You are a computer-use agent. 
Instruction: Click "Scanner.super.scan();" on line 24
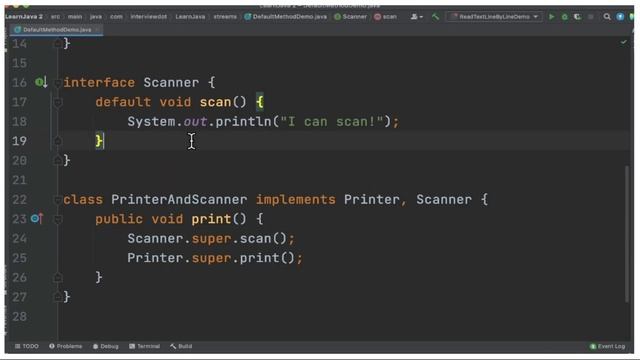point(211,238)
